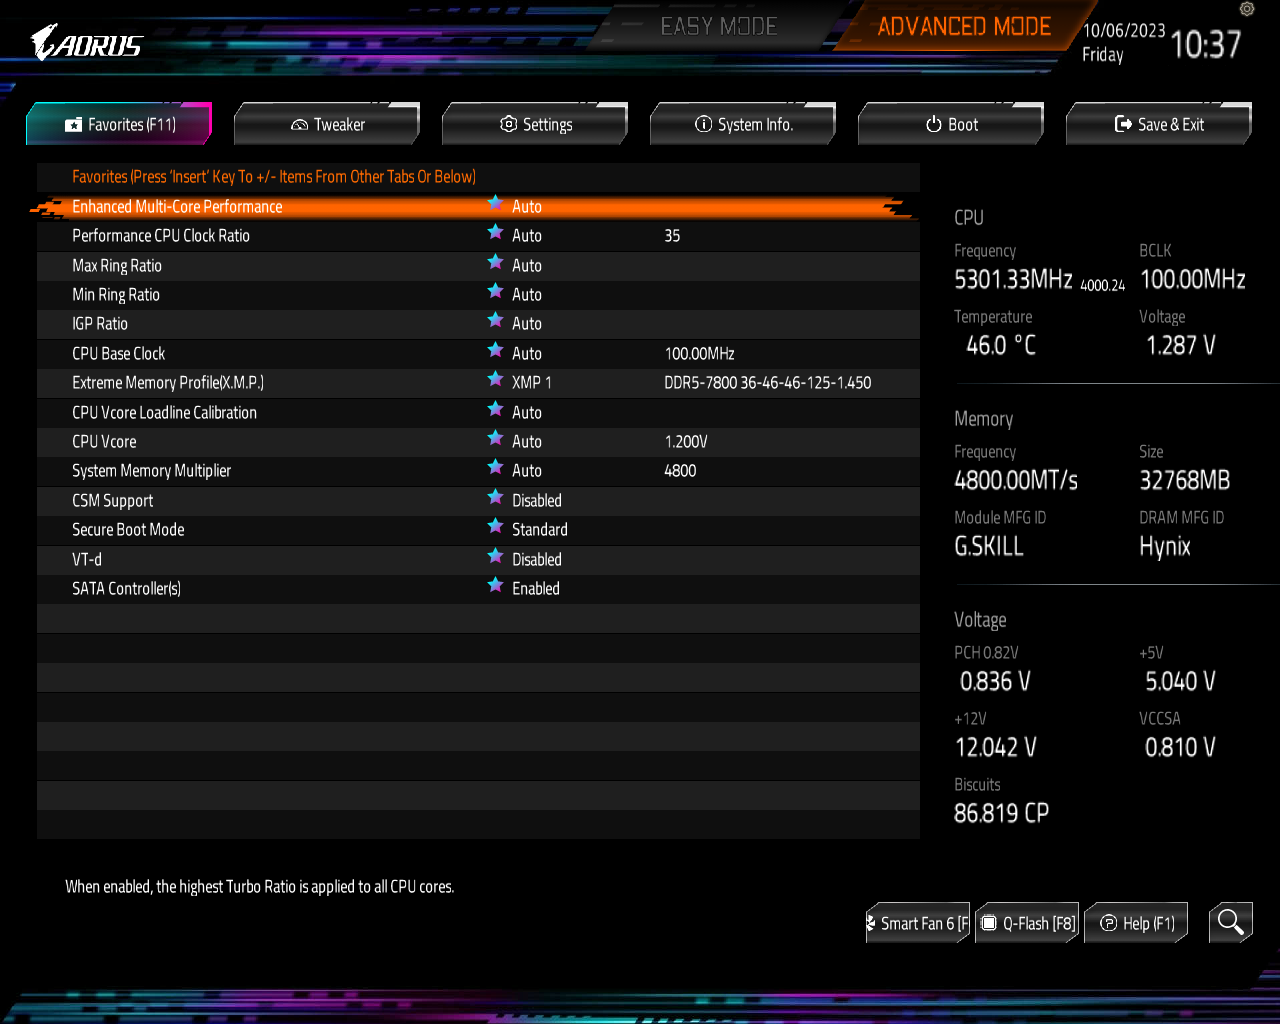This screenshot has width=1280, height=1024.
Task: Click the star icon in CPU Vcore row
Action: (495, 438)
